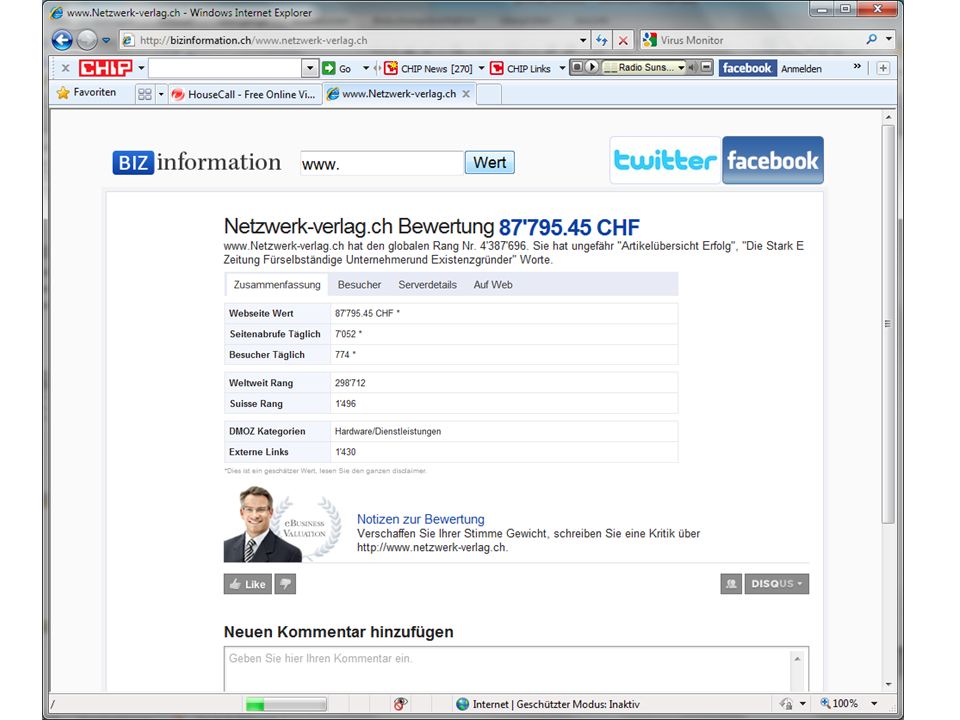Open the DISQUS dropdown menu

(x=776, y=583)
